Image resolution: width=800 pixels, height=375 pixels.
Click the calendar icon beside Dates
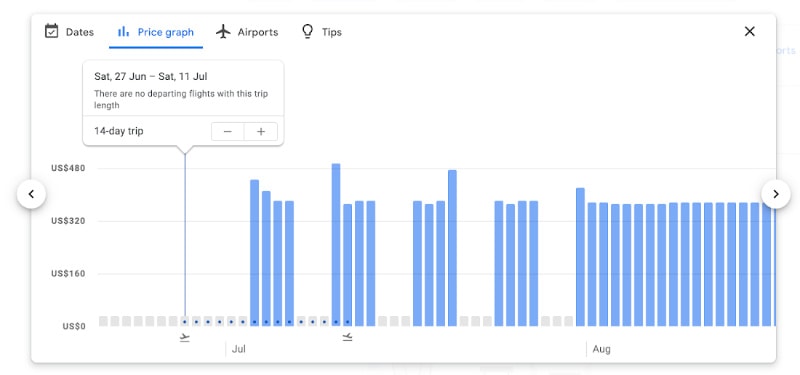point(52,32)
